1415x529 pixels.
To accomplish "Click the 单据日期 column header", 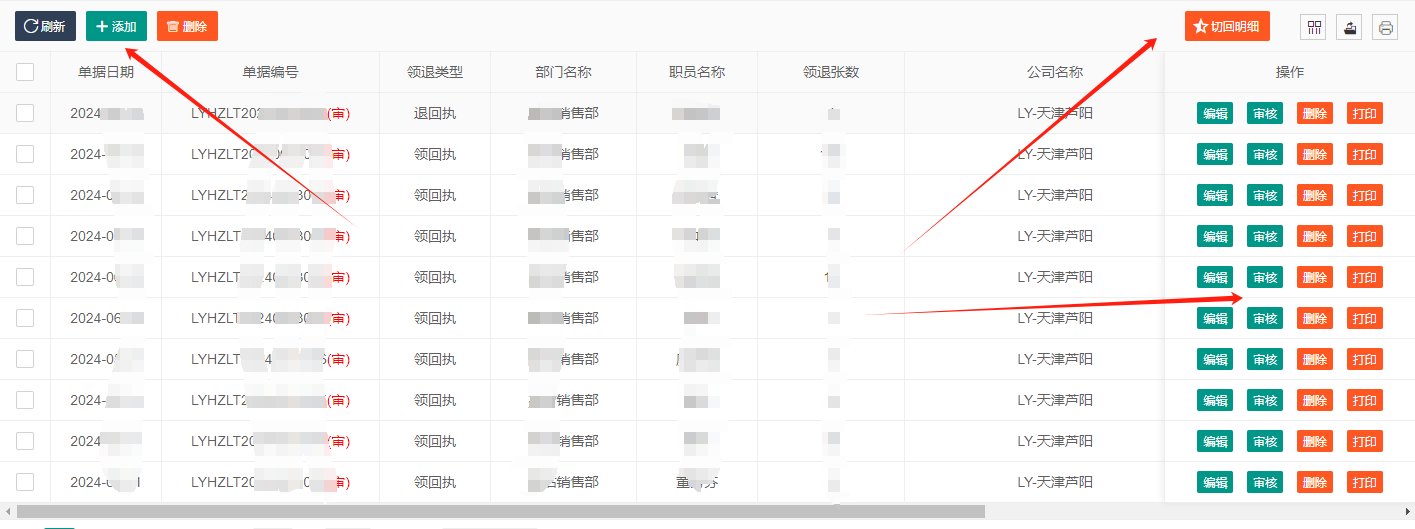I will click(106, 72).
